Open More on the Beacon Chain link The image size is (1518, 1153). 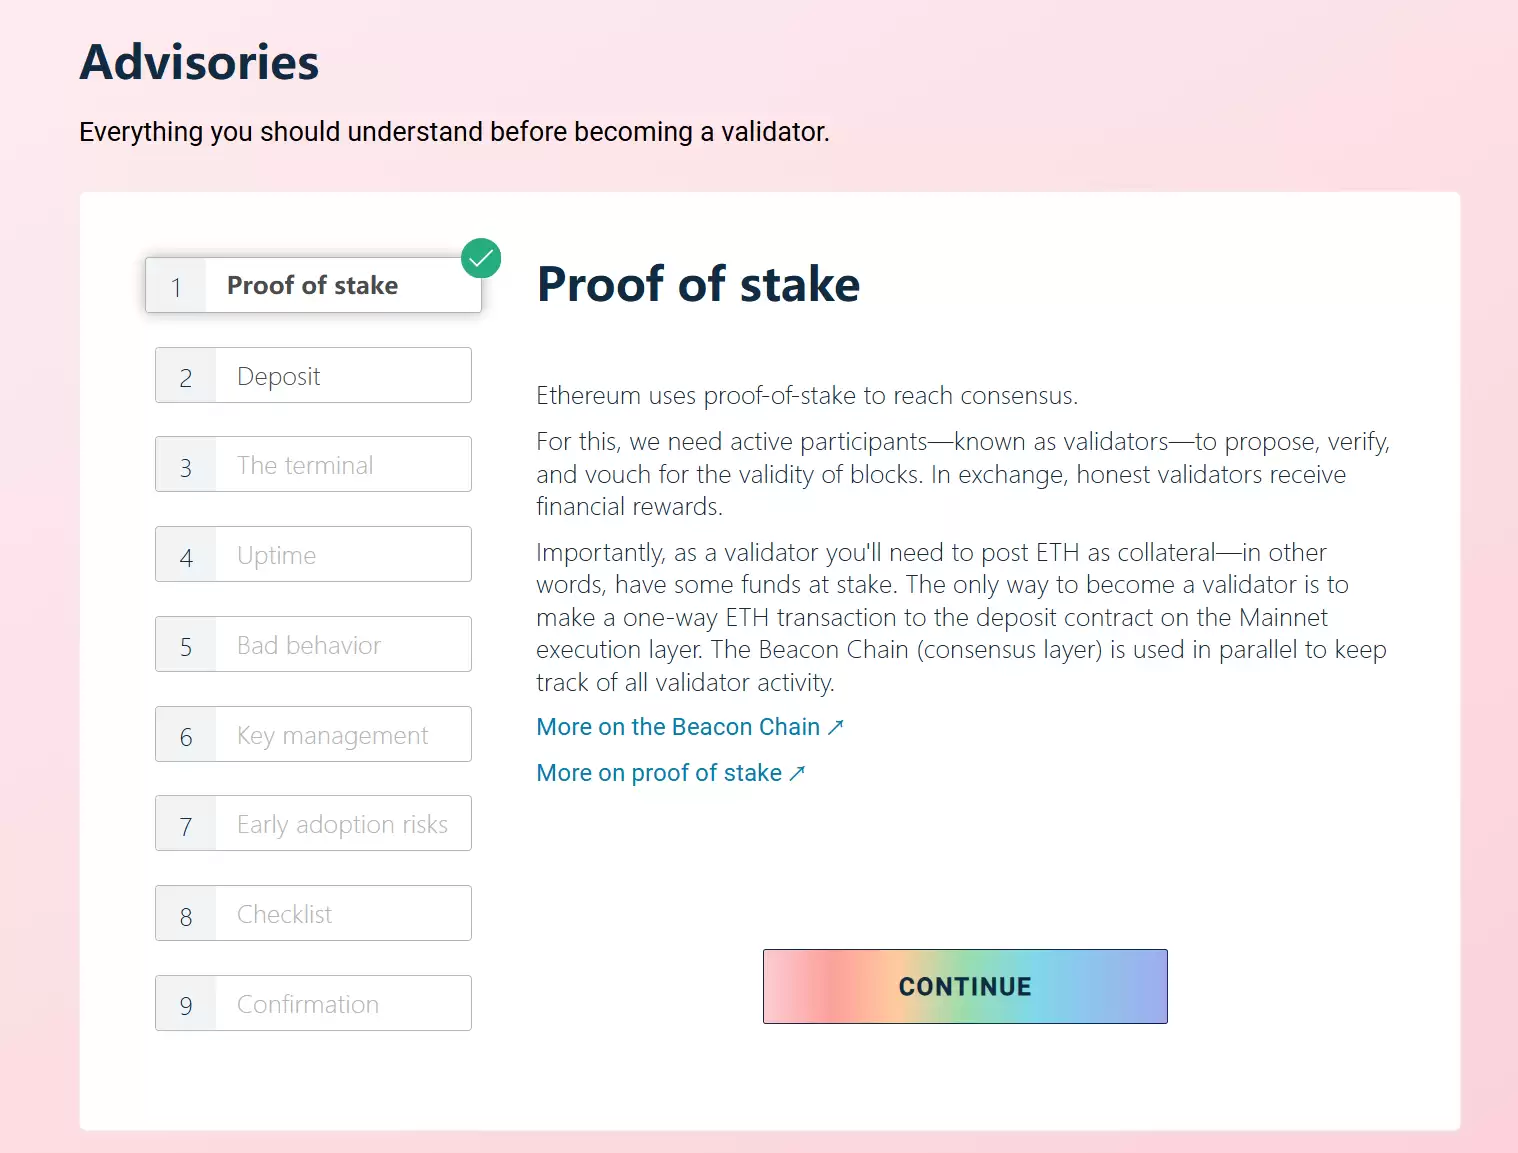[678, 727]
